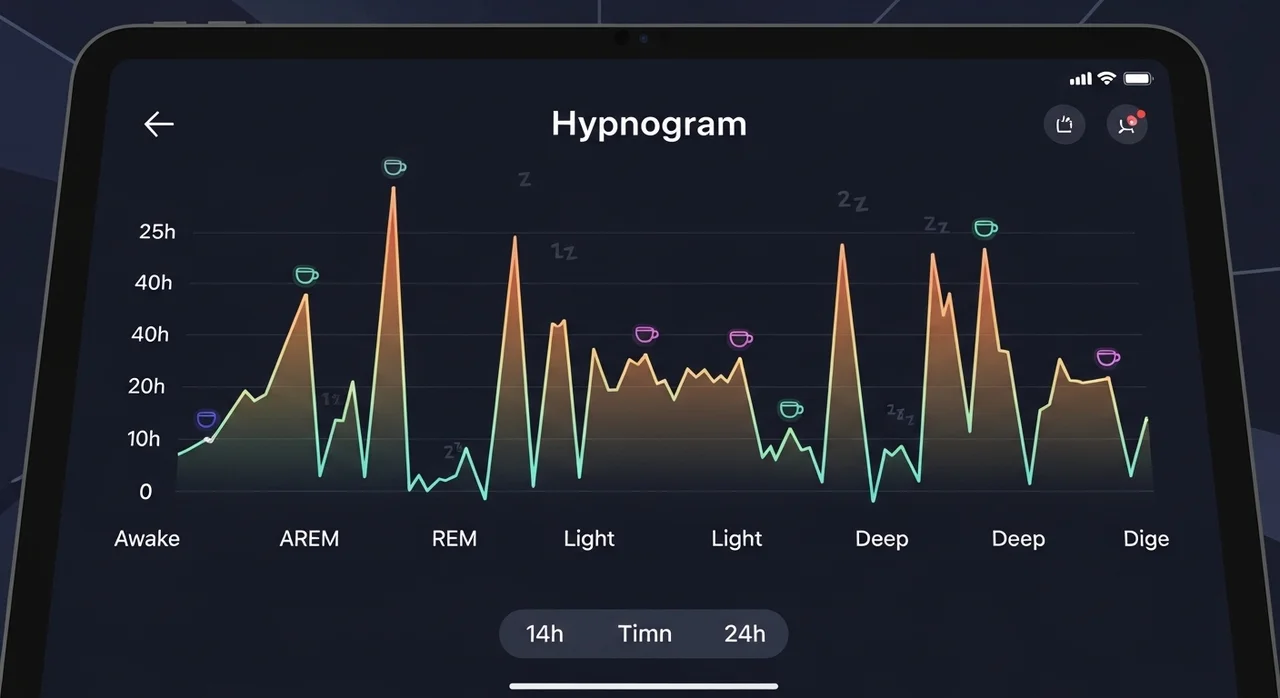Tap the green cup marker above the tallest peak

pos(394,167)
